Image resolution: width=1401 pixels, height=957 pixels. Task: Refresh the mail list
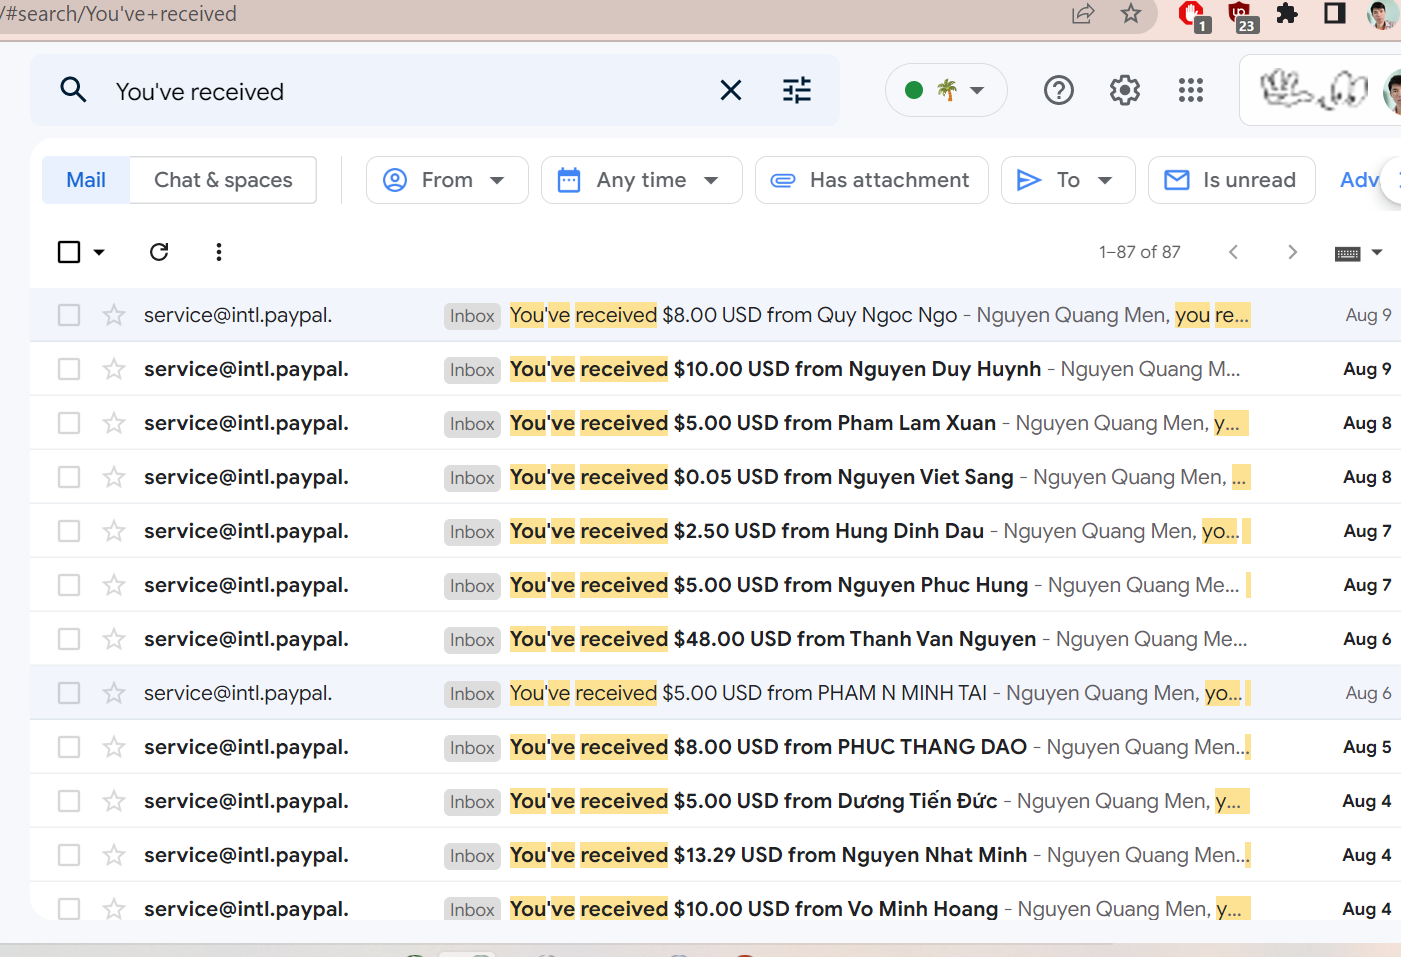point(159,252)
